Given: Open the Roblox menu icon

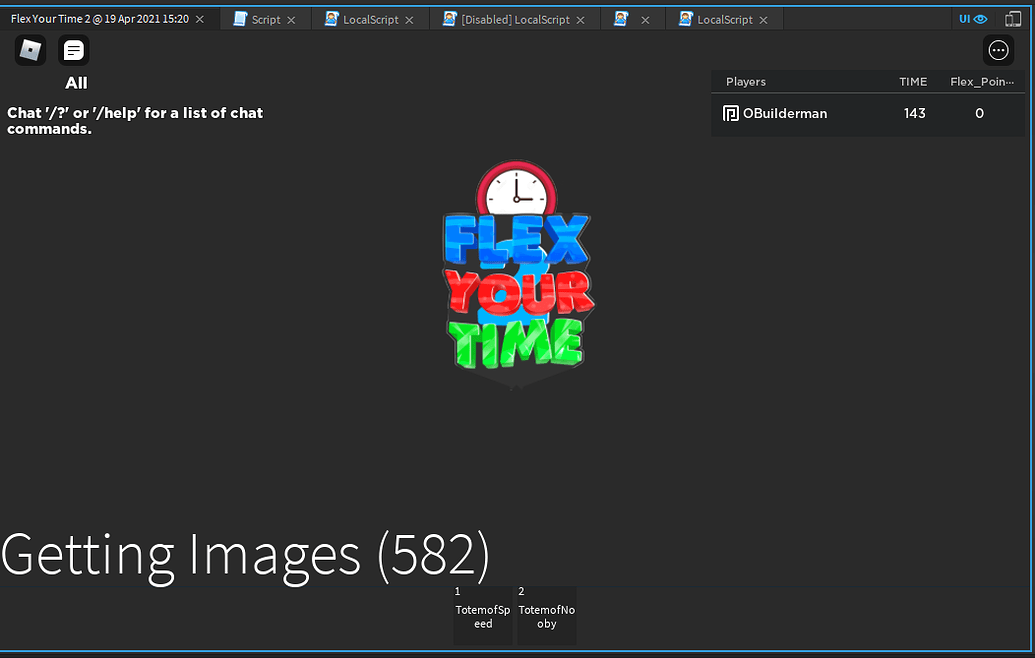Looking at the screenshot, I should [30, 50].
